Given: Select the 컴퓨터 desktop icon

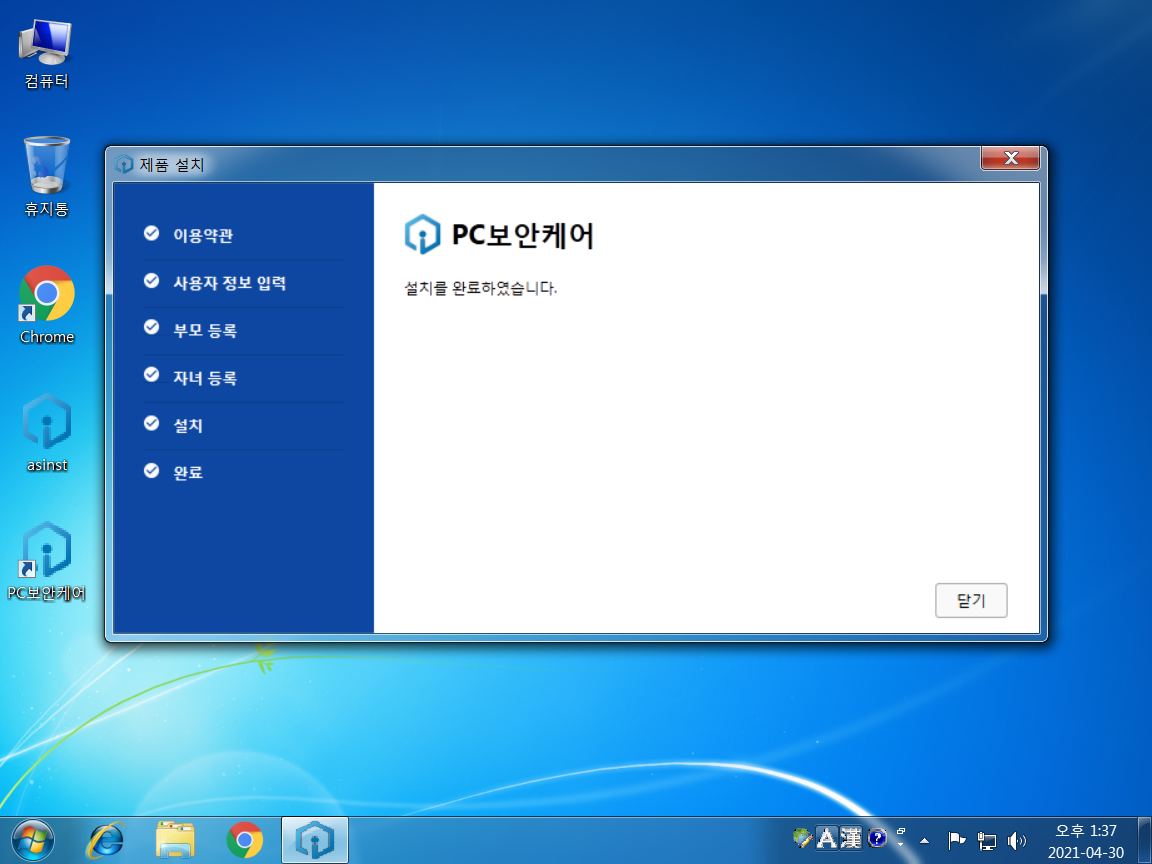Looking at the screenshot, I should pyautogui.click(x=46, y=54).
